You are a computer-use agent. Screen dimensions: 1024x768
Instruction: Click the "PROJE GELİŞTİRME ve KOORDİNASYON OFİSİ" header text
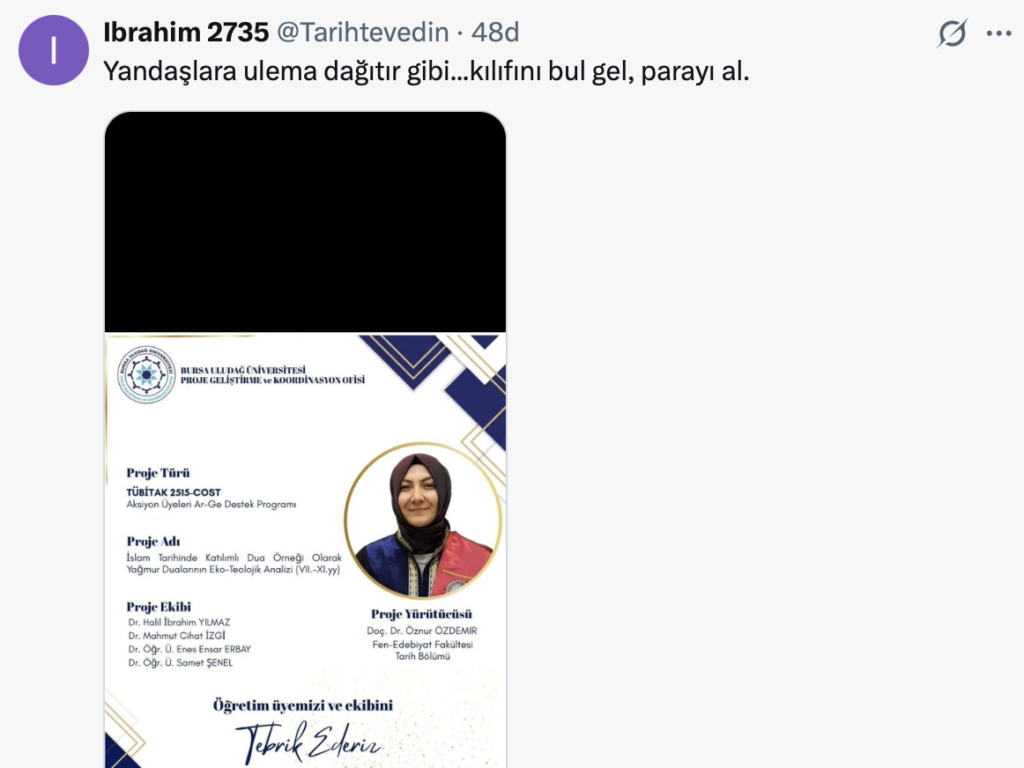[272, 380]
